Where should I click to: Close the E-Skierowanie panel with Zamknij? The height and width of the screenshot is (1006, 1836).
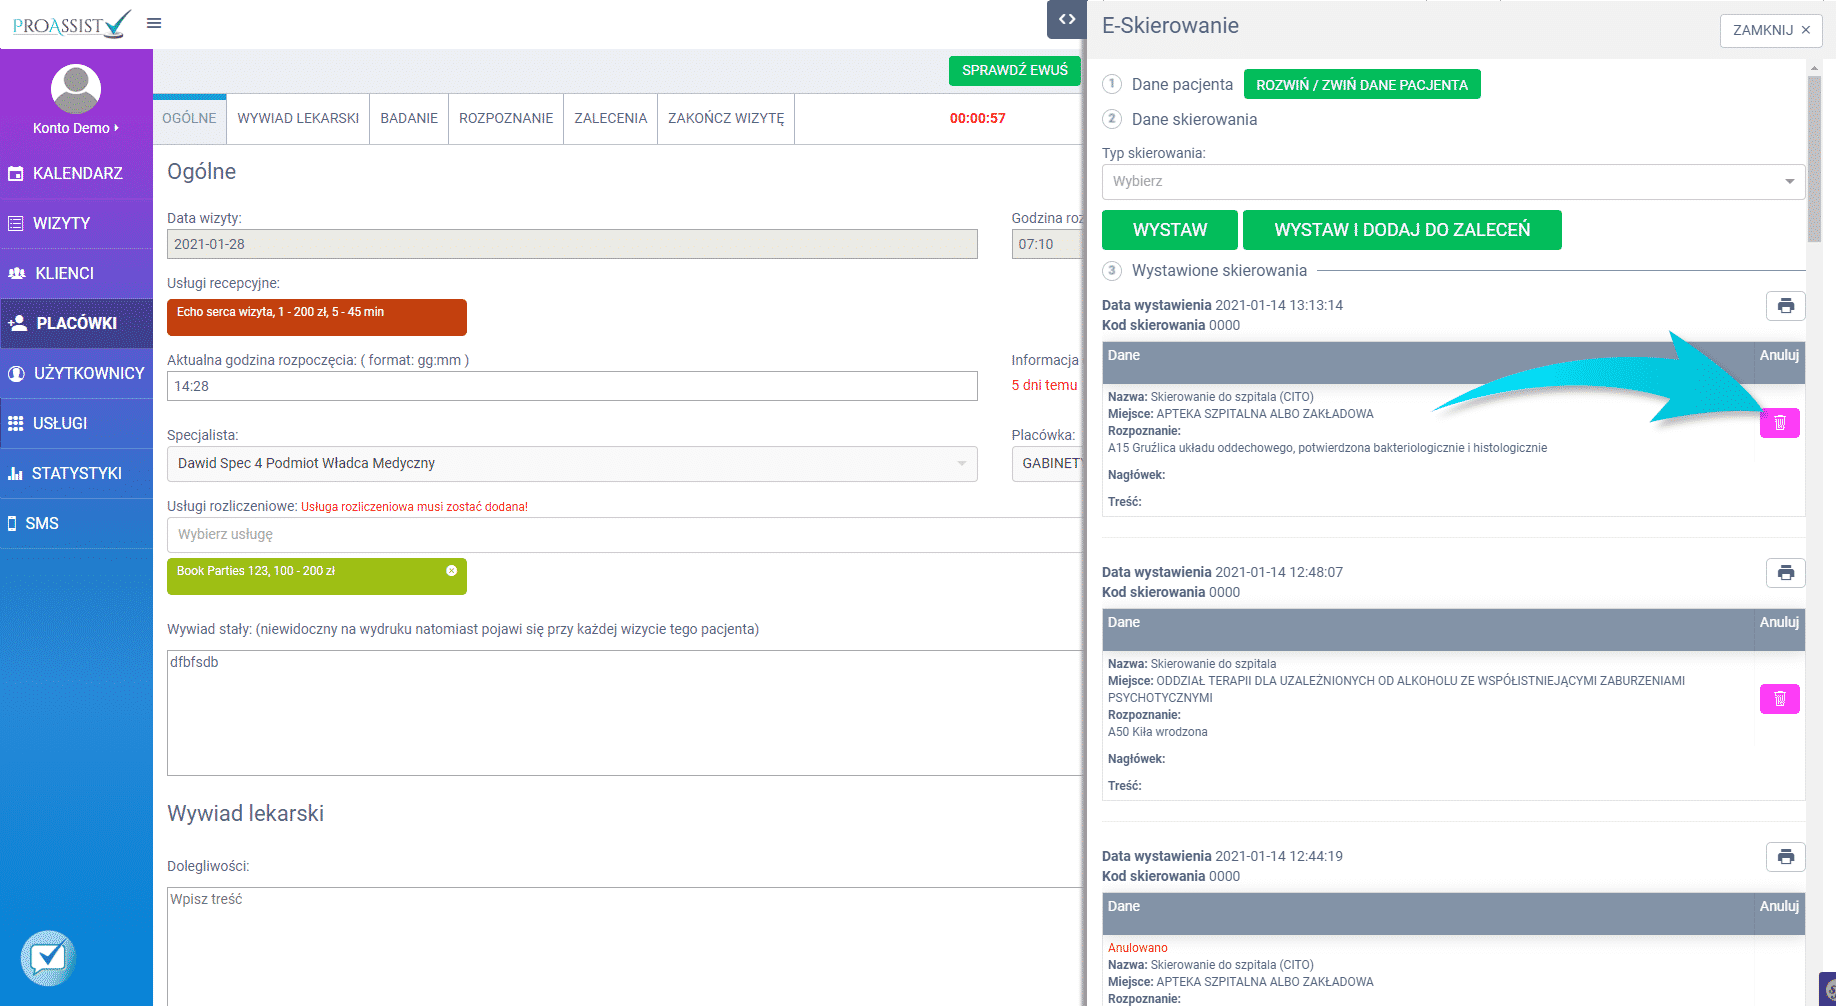point(1771,30)
